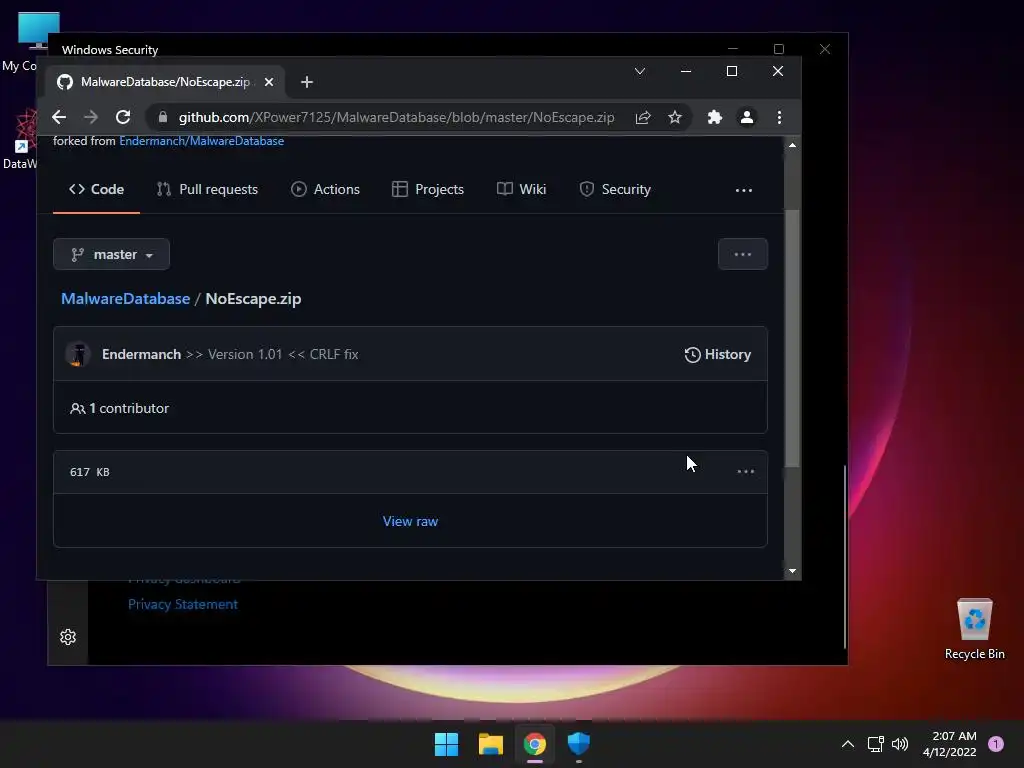The height and width of the screenshot is (768, 1024).
Task: Open the taskbar clock and date
Action: pos(950,744)
